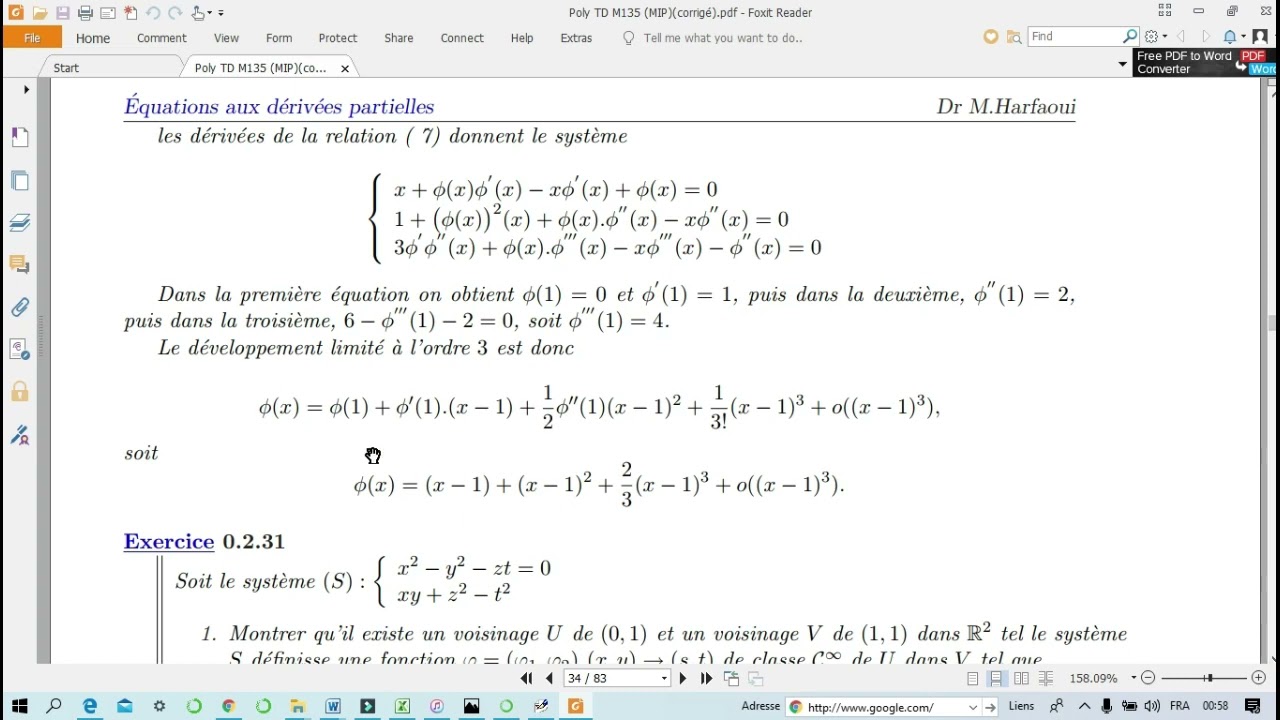Expand the navigation side panel arrow

pyautogui.click(x=27, y=89)
